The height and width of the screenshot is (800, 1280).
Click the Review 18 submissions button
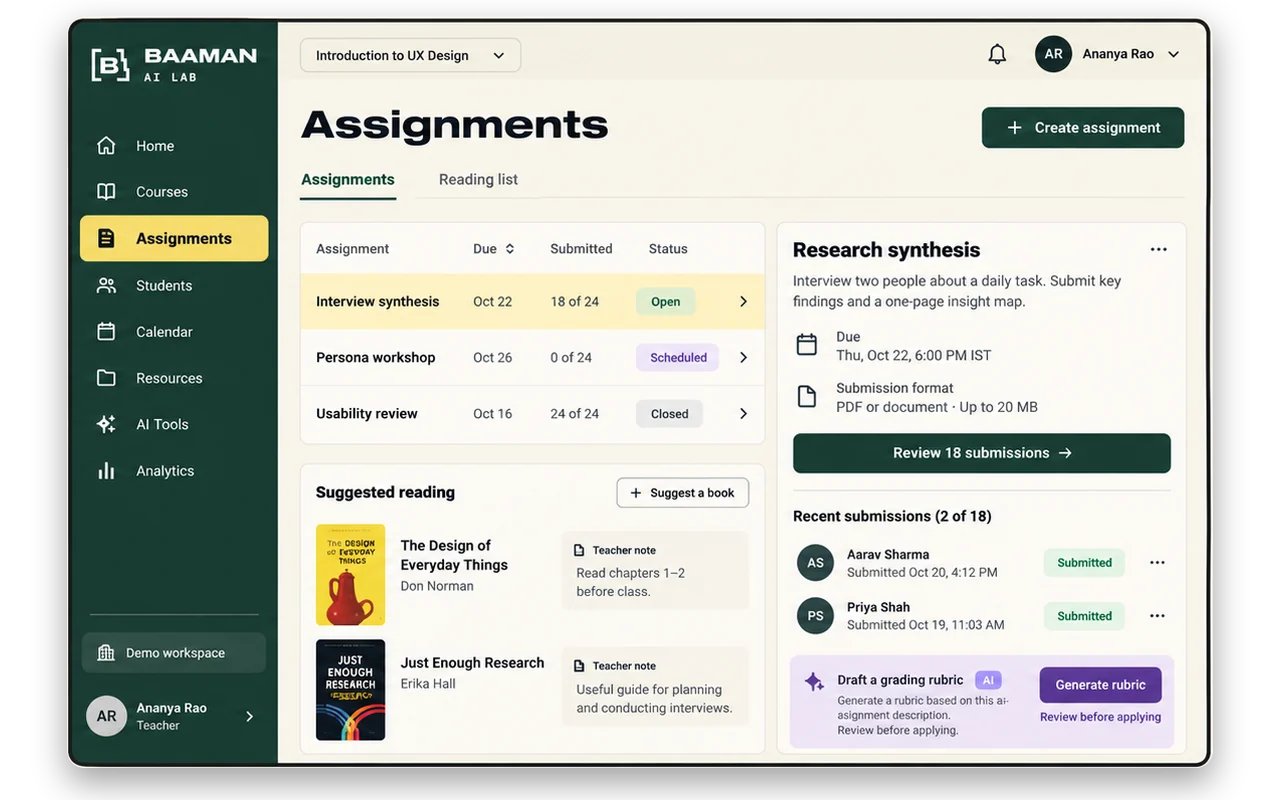point(982,453)
